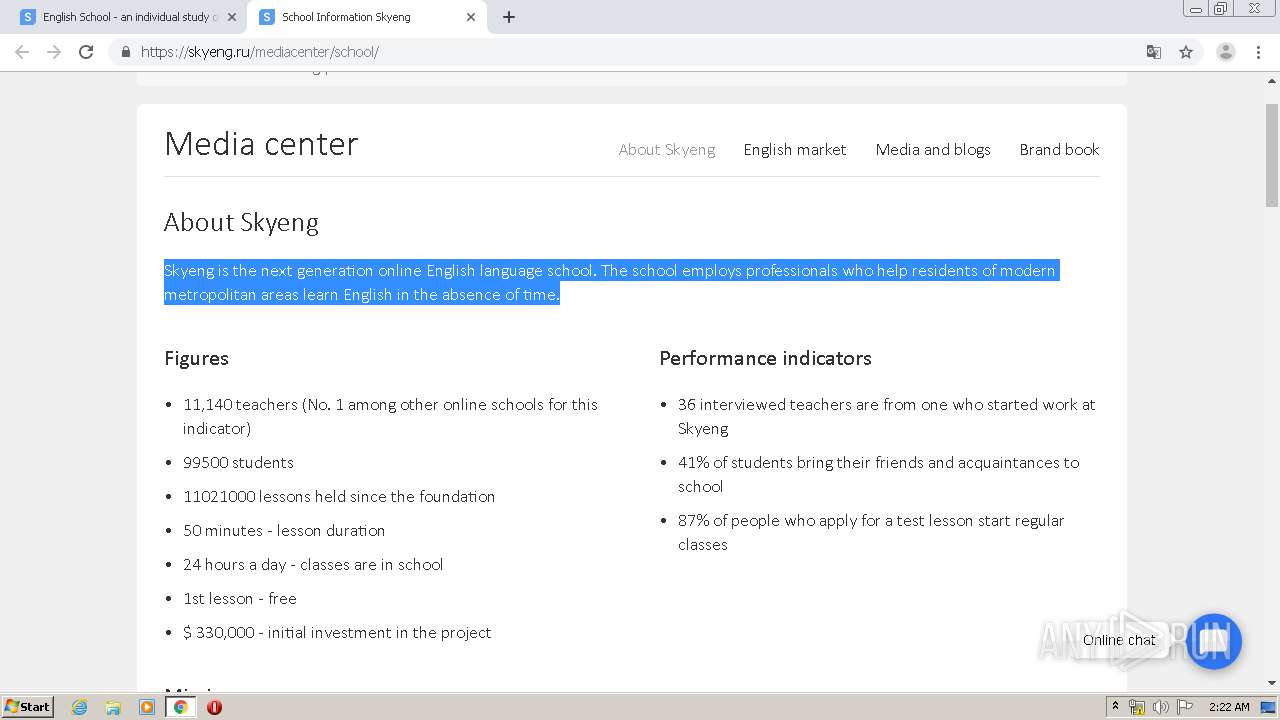
Task: Click the padlock site info icon
Action: click(x=125, y=52)
